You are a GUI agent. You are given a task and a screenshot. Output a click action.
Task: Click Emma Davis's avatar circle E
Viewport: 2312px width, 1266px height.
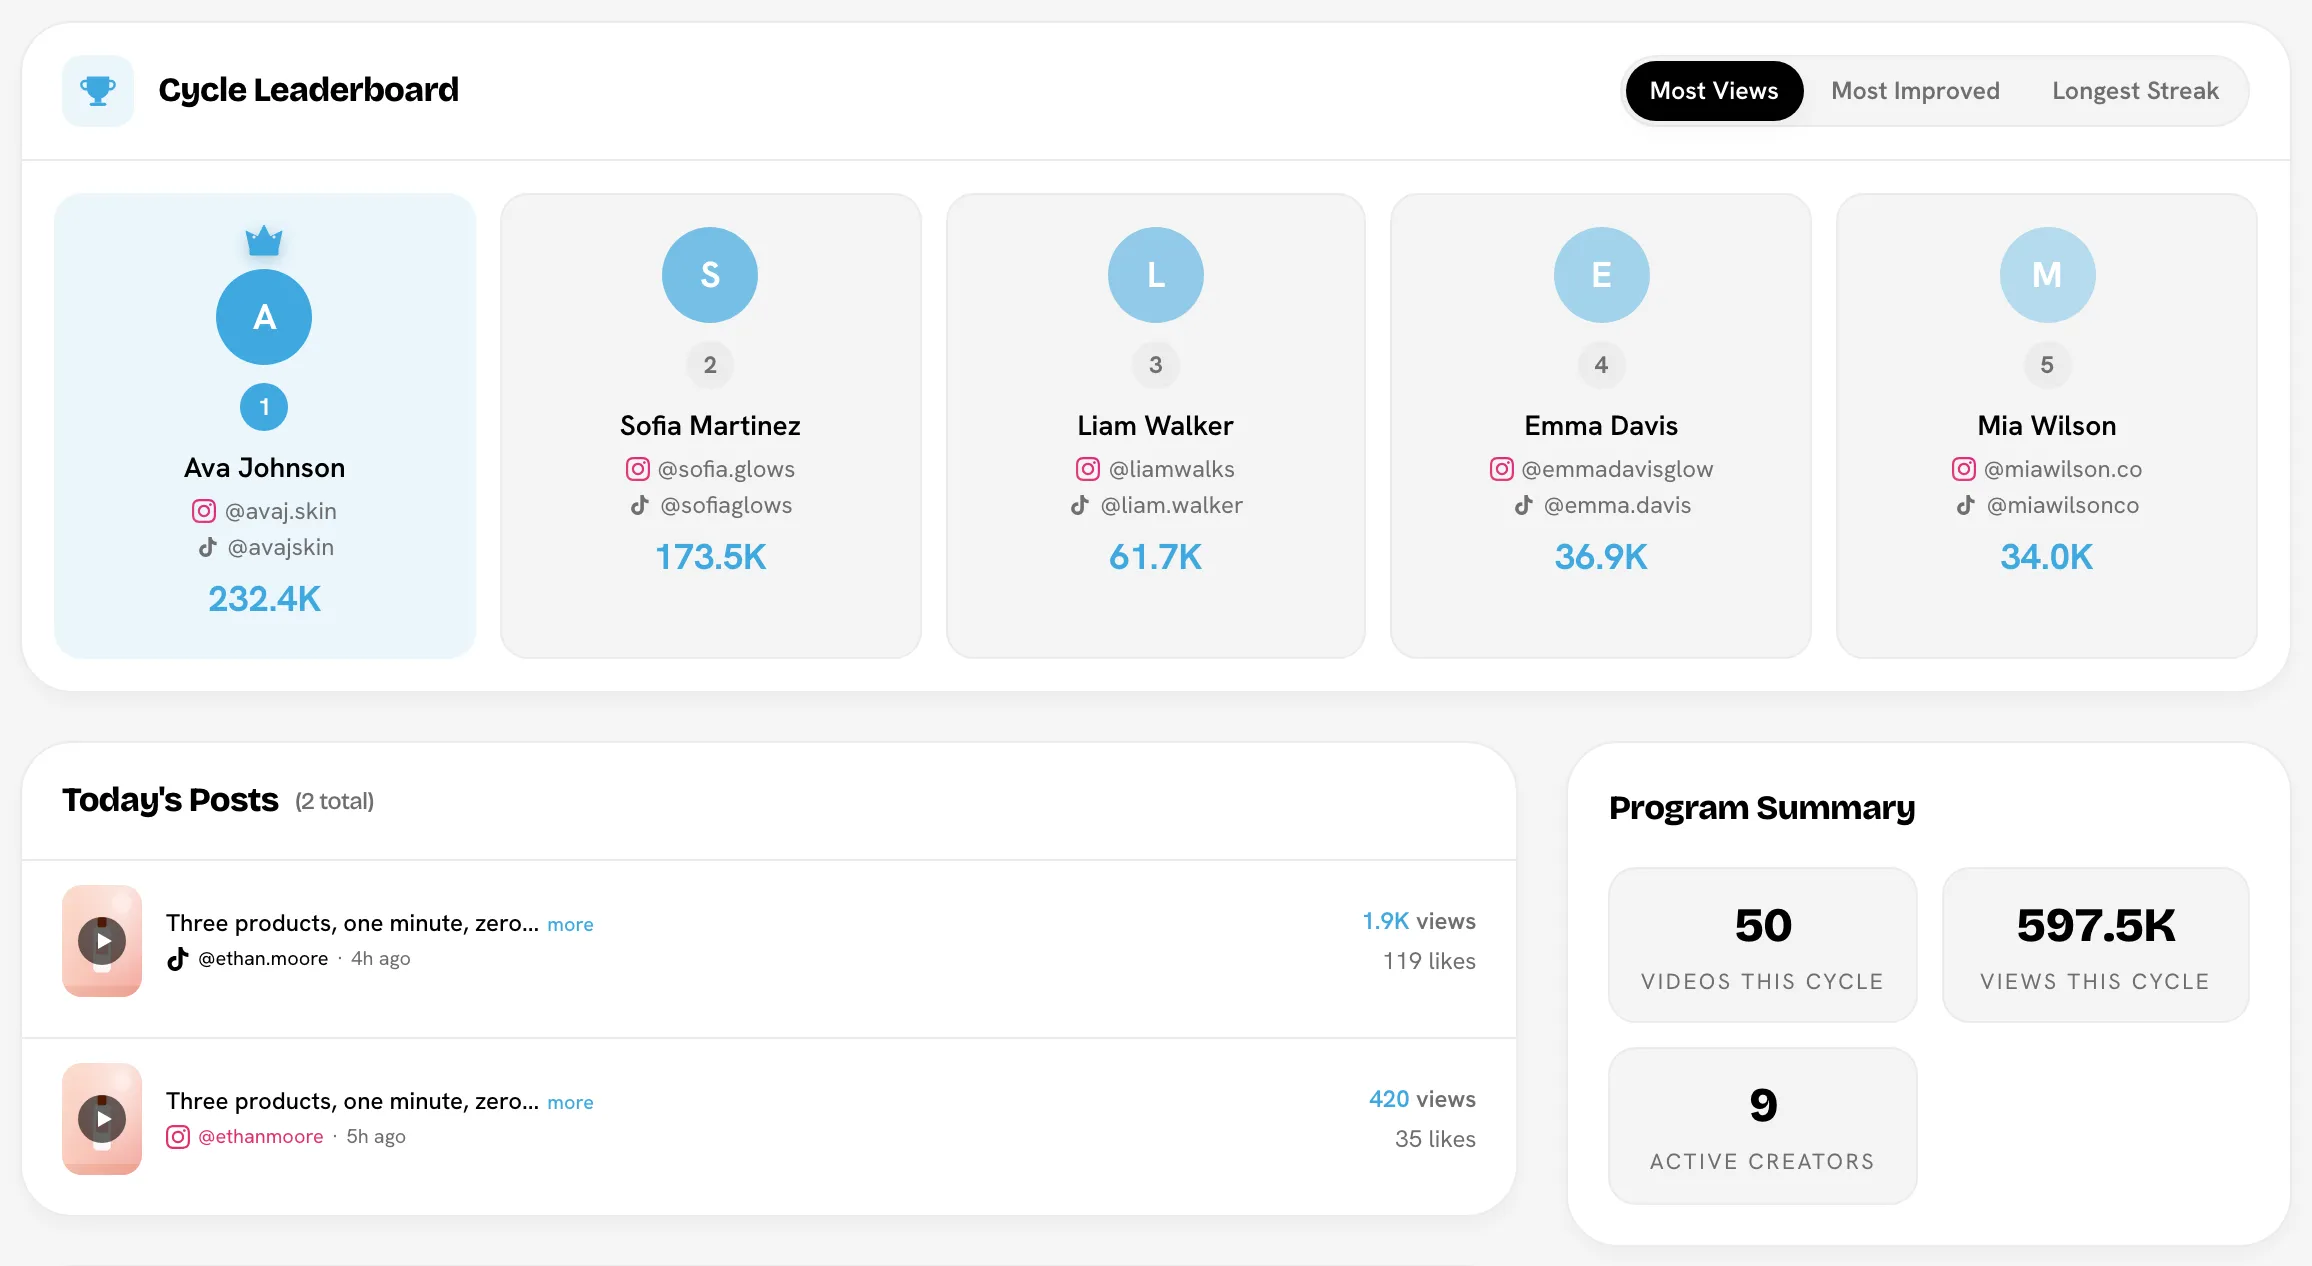[x=1602, y=275]
